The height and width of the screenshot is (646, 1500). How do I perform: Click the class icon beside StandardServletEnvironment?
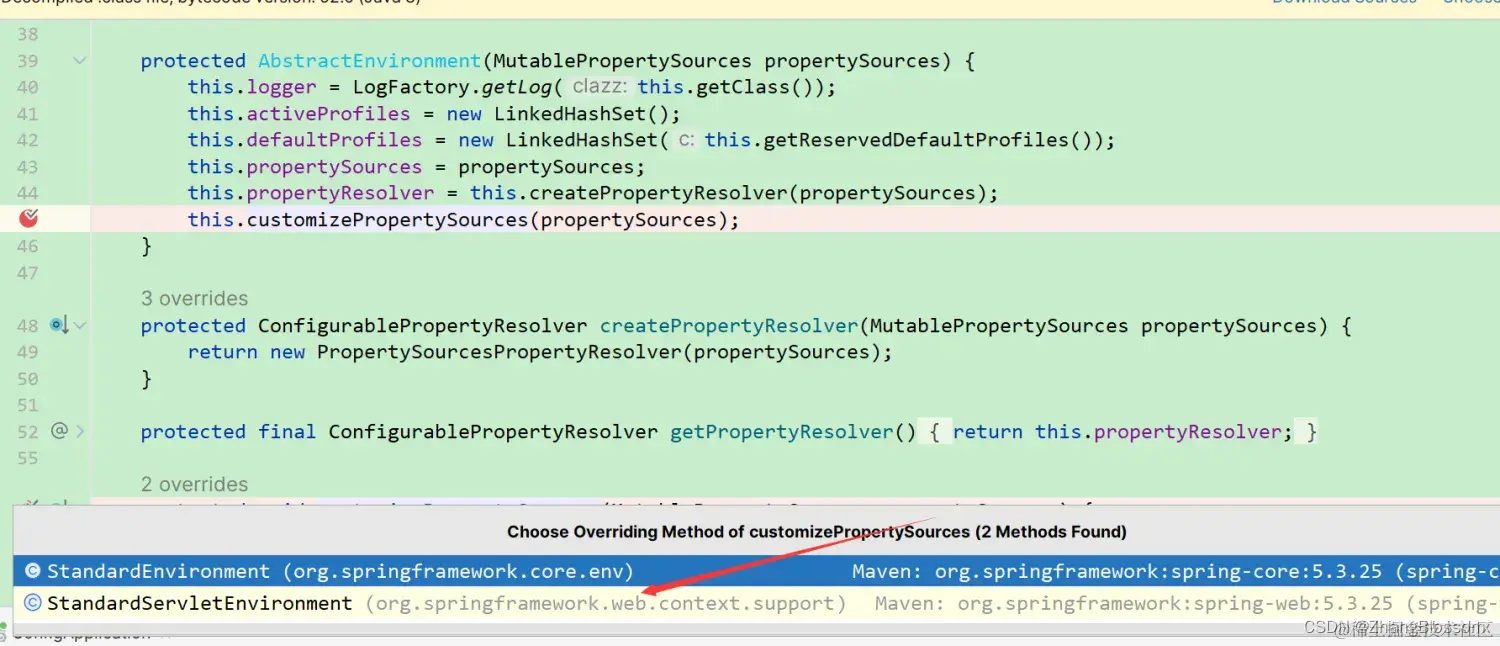[x=33, y=603]
